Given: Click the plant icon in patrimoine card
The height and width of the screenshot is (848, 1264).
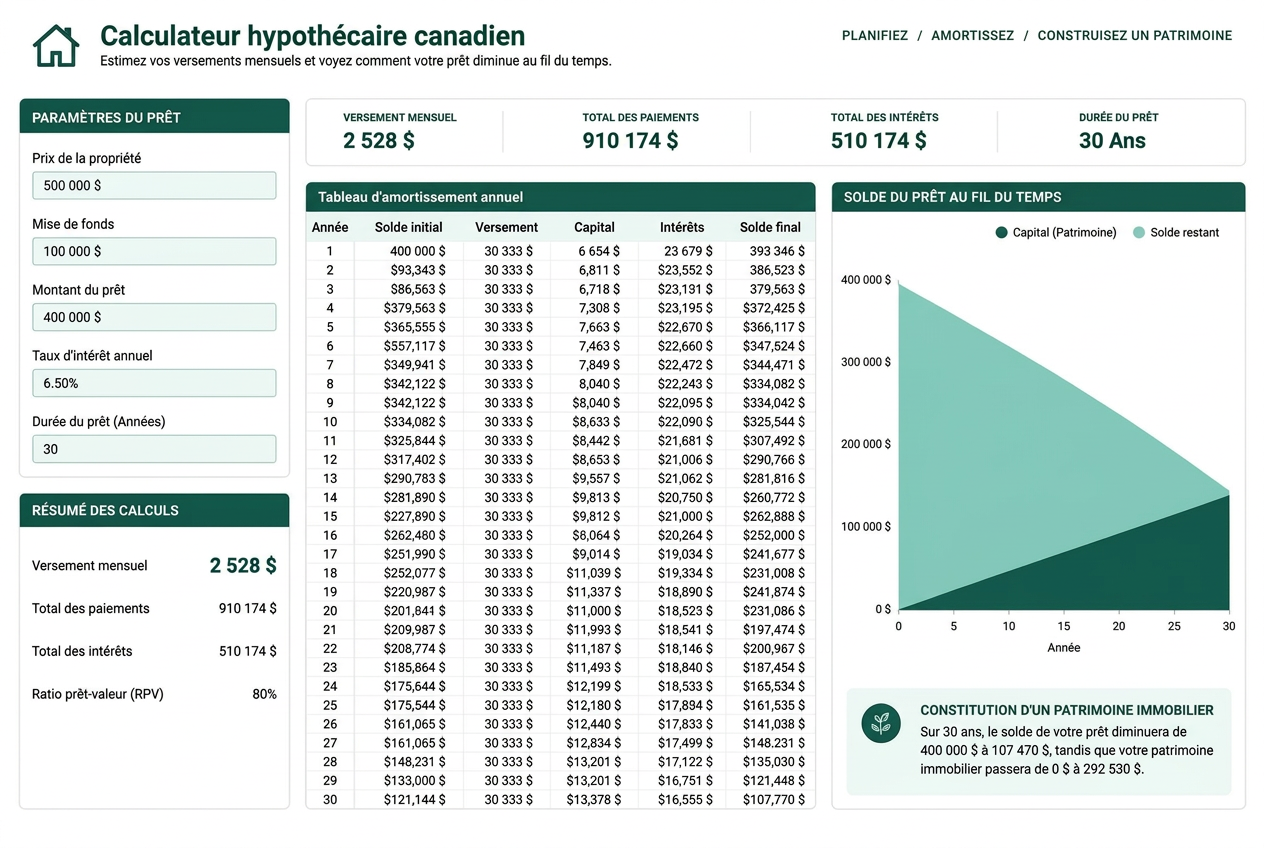Looking at the screenshot, I should pyautogui.click(x=881, y=723).
